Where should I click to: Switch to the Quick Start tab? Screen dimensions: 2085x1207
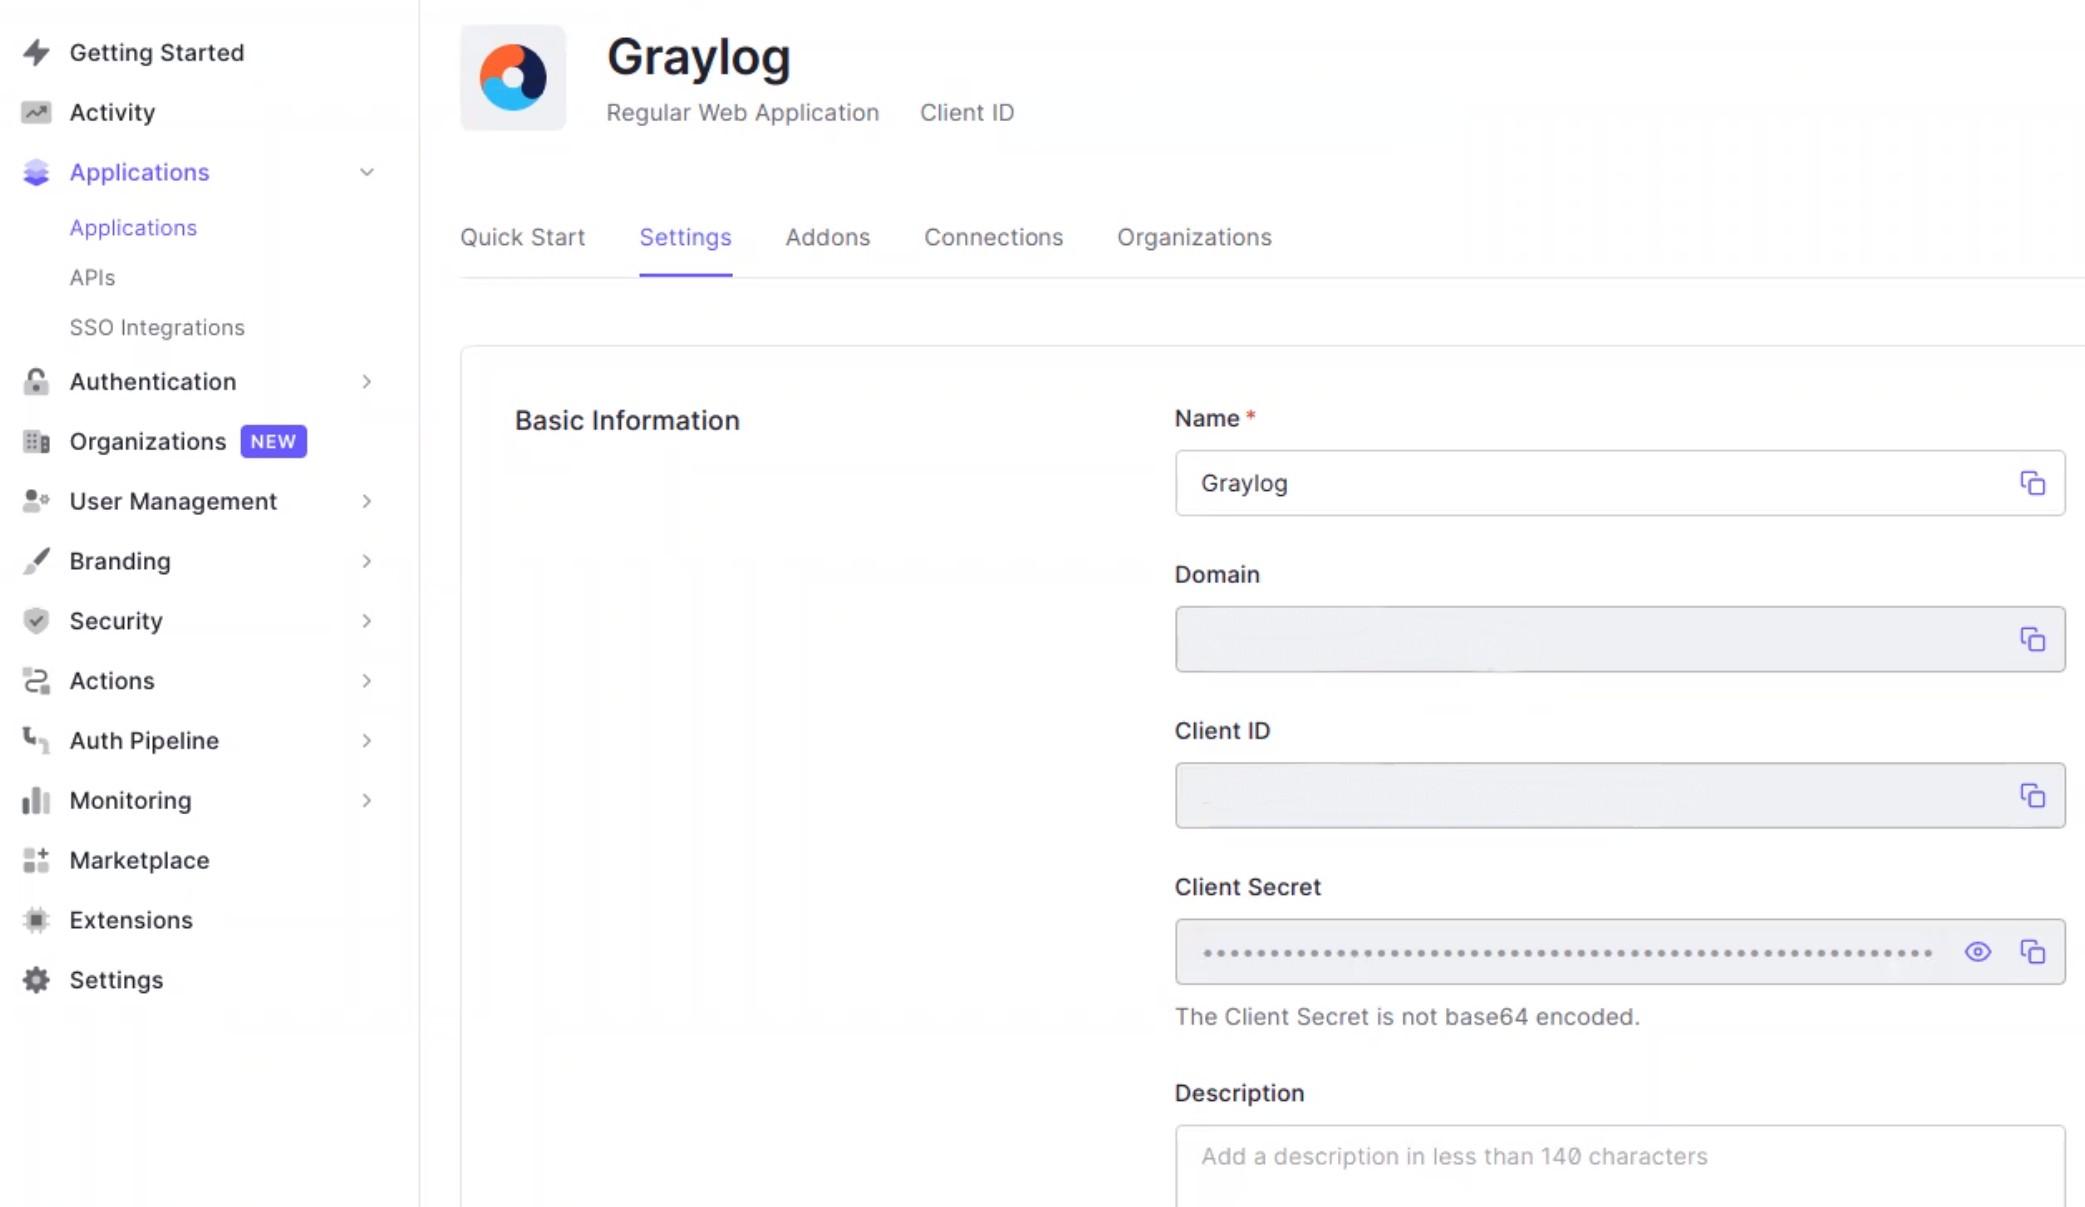click(x=522, y=237)
